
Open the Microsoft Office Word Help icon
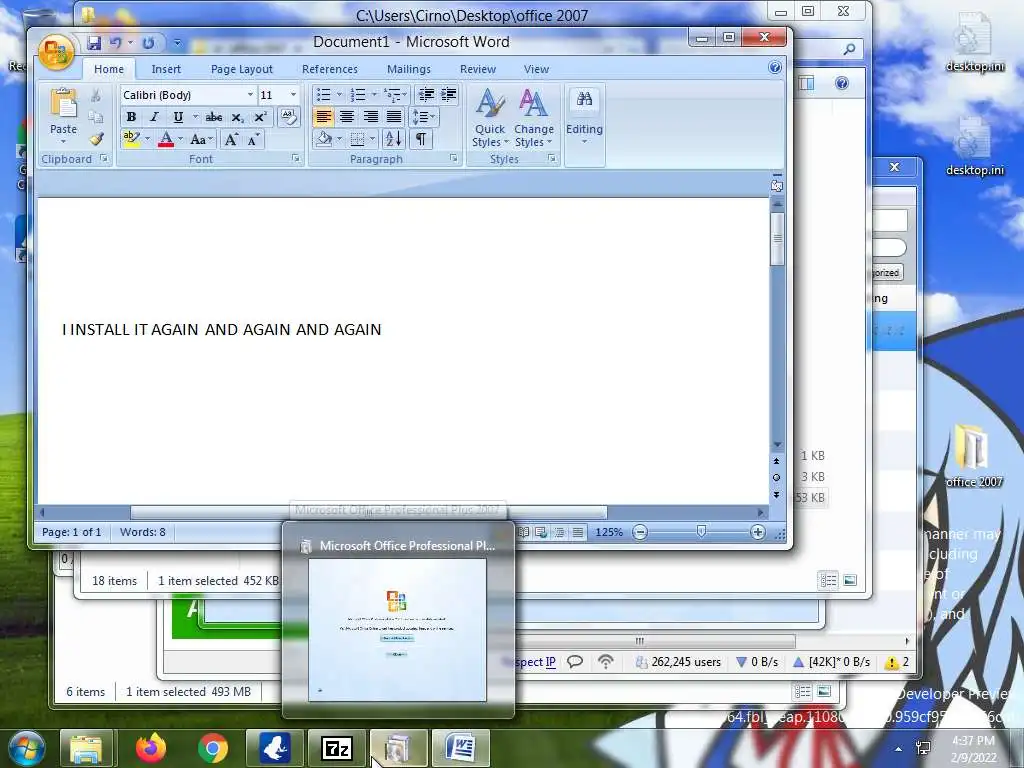coord(775,67)
